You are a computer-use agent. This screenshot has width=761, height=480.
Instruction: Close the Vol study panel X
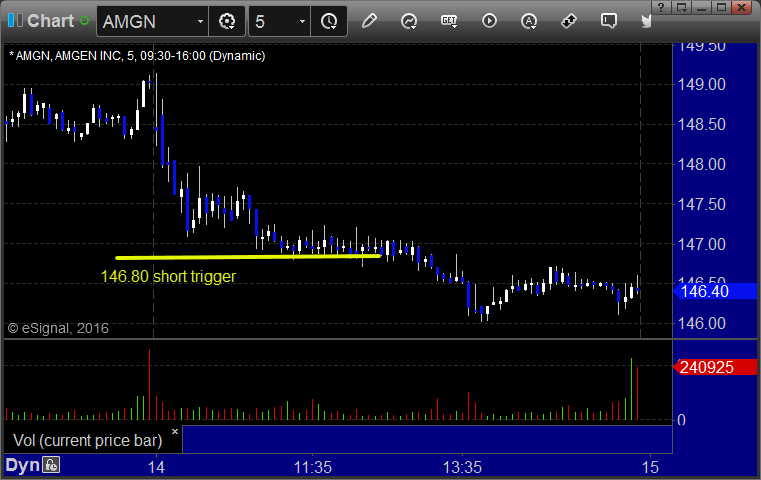pos(175,431)
